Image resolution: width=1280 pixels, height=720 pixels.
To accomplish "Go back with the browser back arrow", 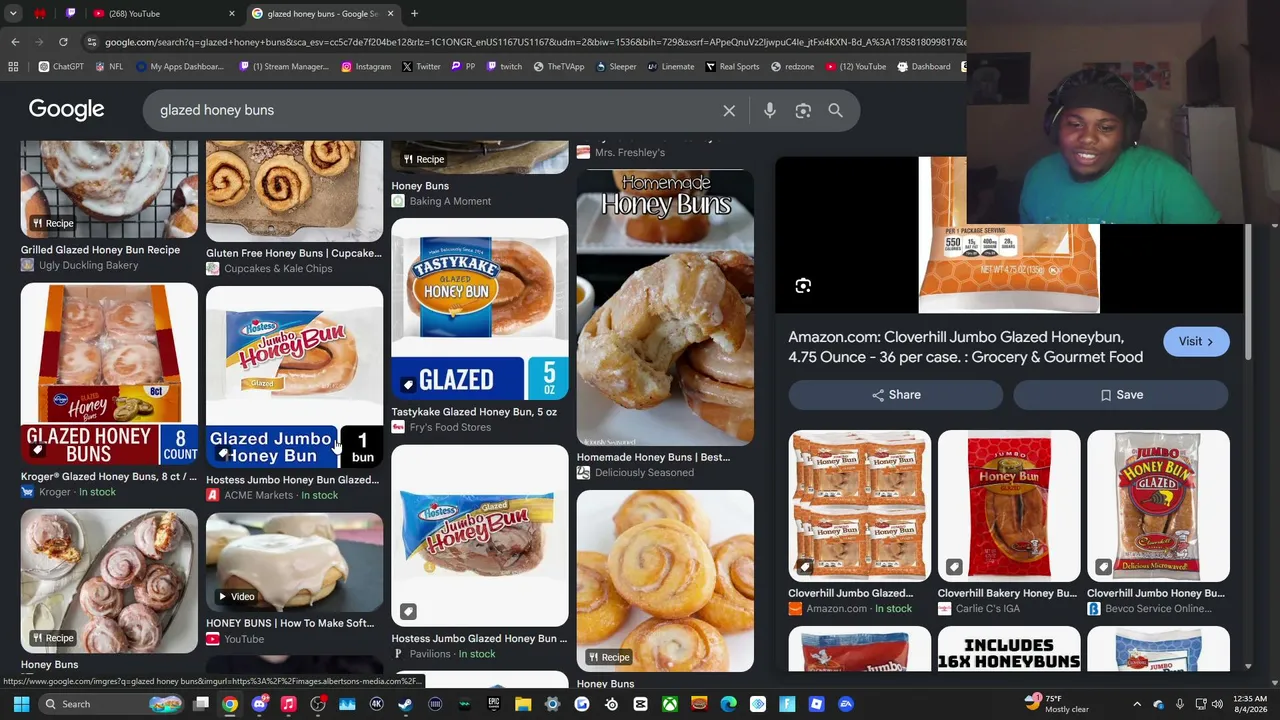I will (15, 42).
